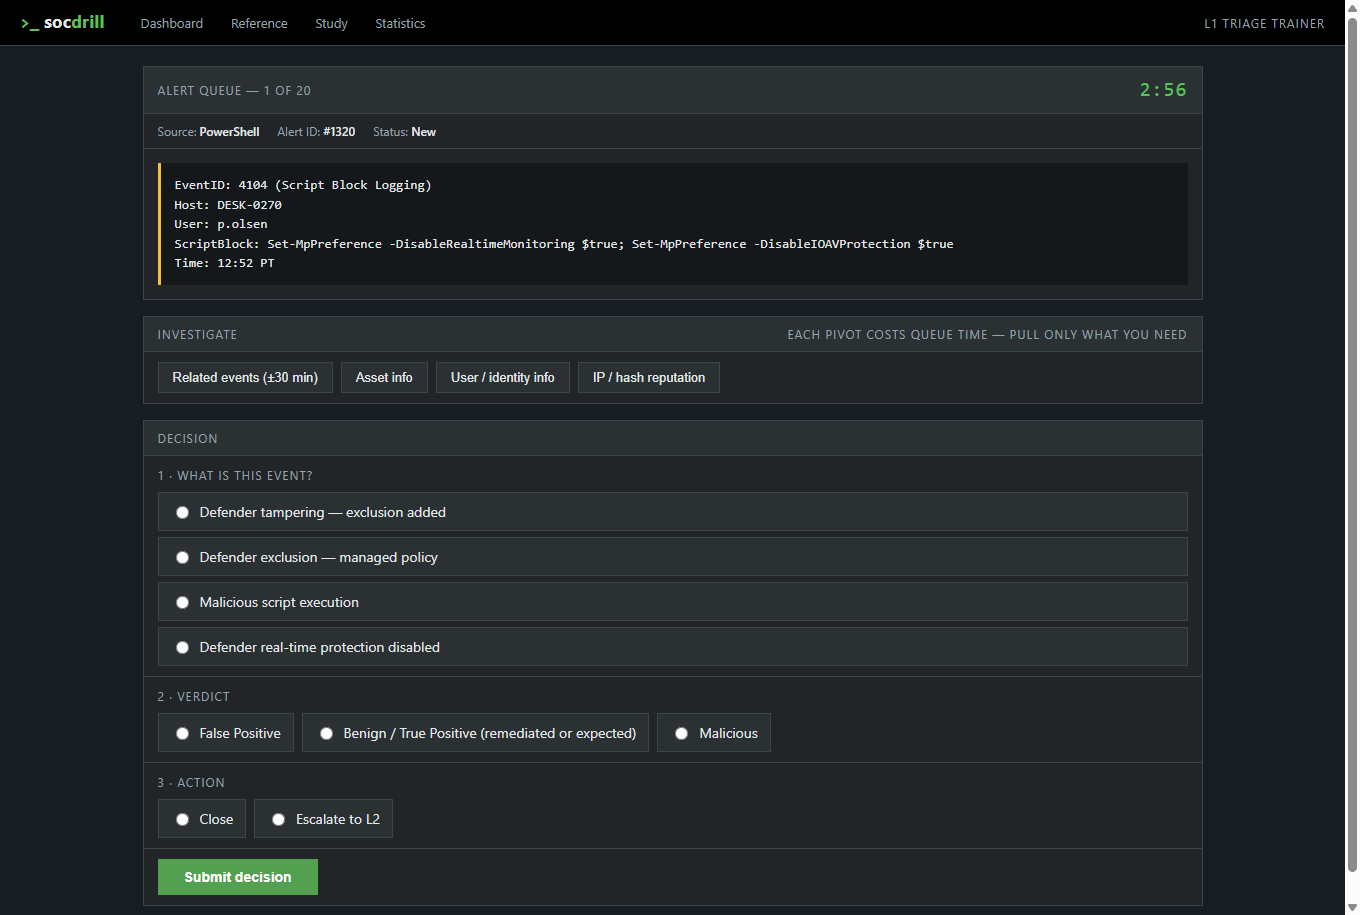Set verdict to False Positive
The width and height of the screenshot is (1360, 915).
pyautogui.click(x=226, y=733)
